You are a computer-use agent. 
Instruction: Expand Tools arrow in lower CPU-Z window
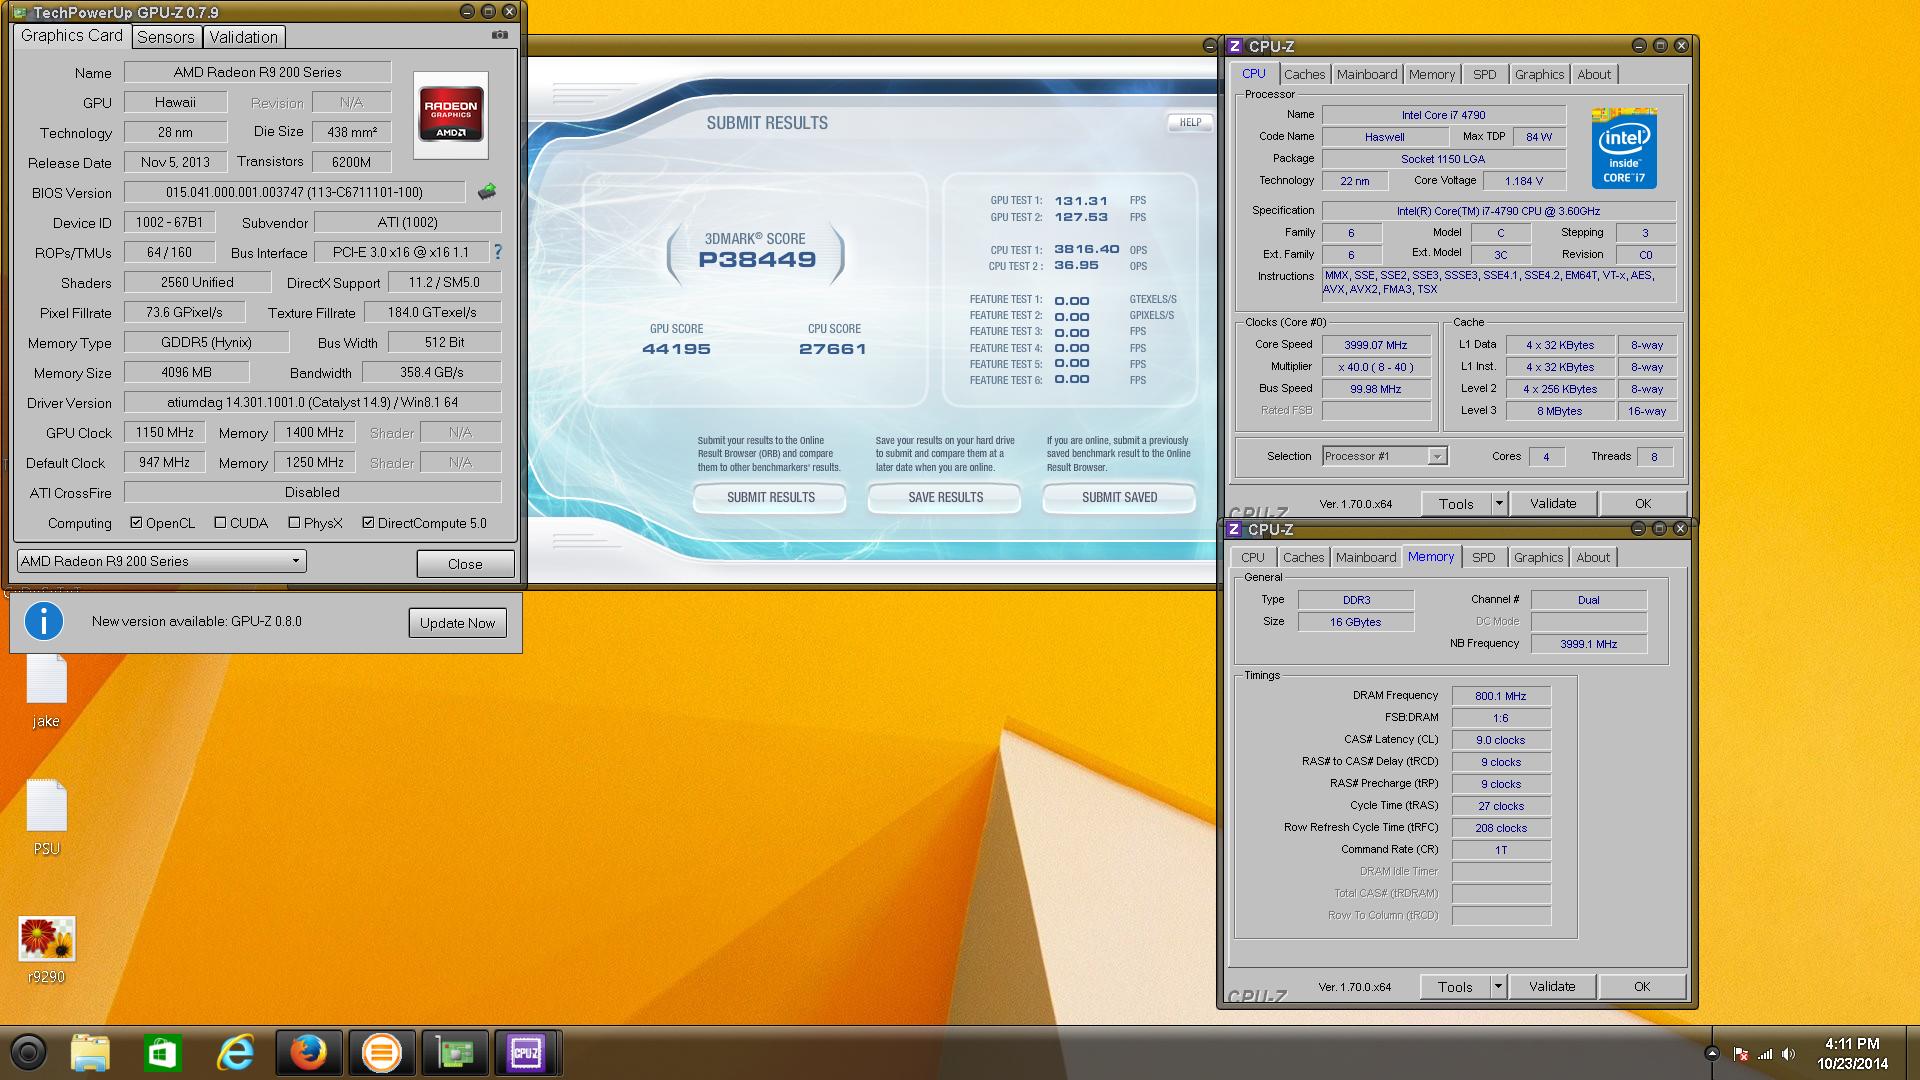click(x=1498, y=986)
